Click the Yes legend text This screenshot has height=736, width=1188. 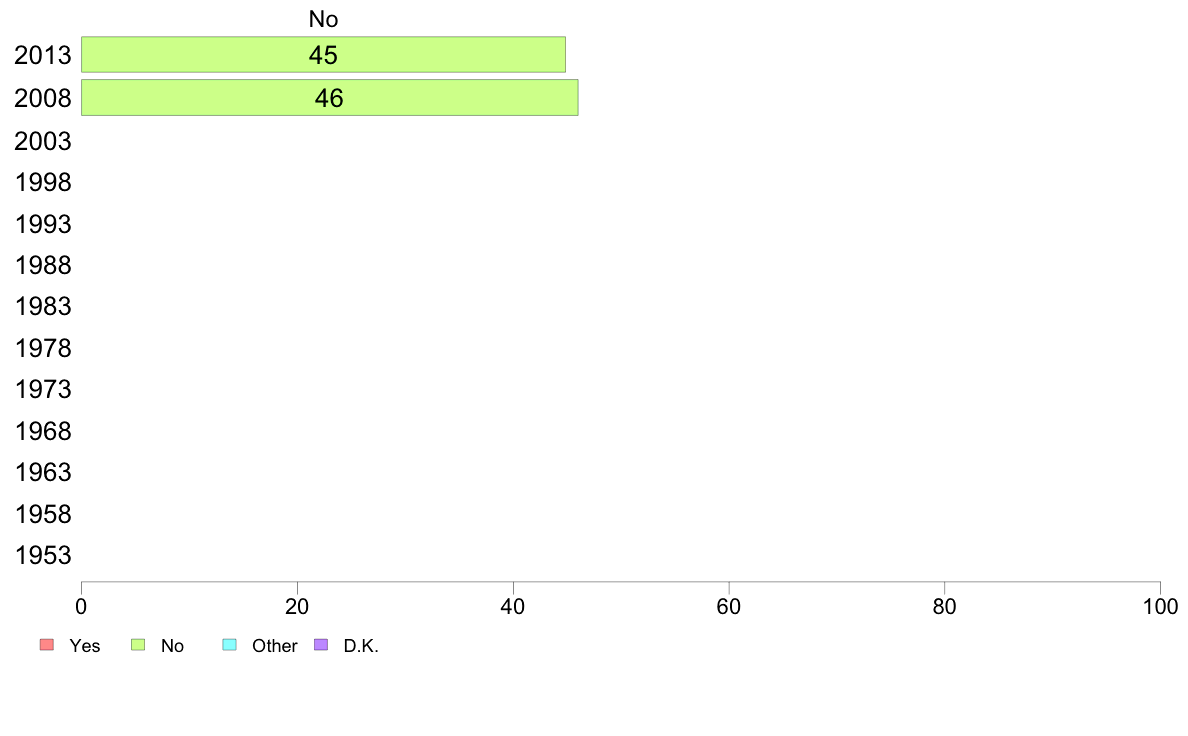pos(84,646)
